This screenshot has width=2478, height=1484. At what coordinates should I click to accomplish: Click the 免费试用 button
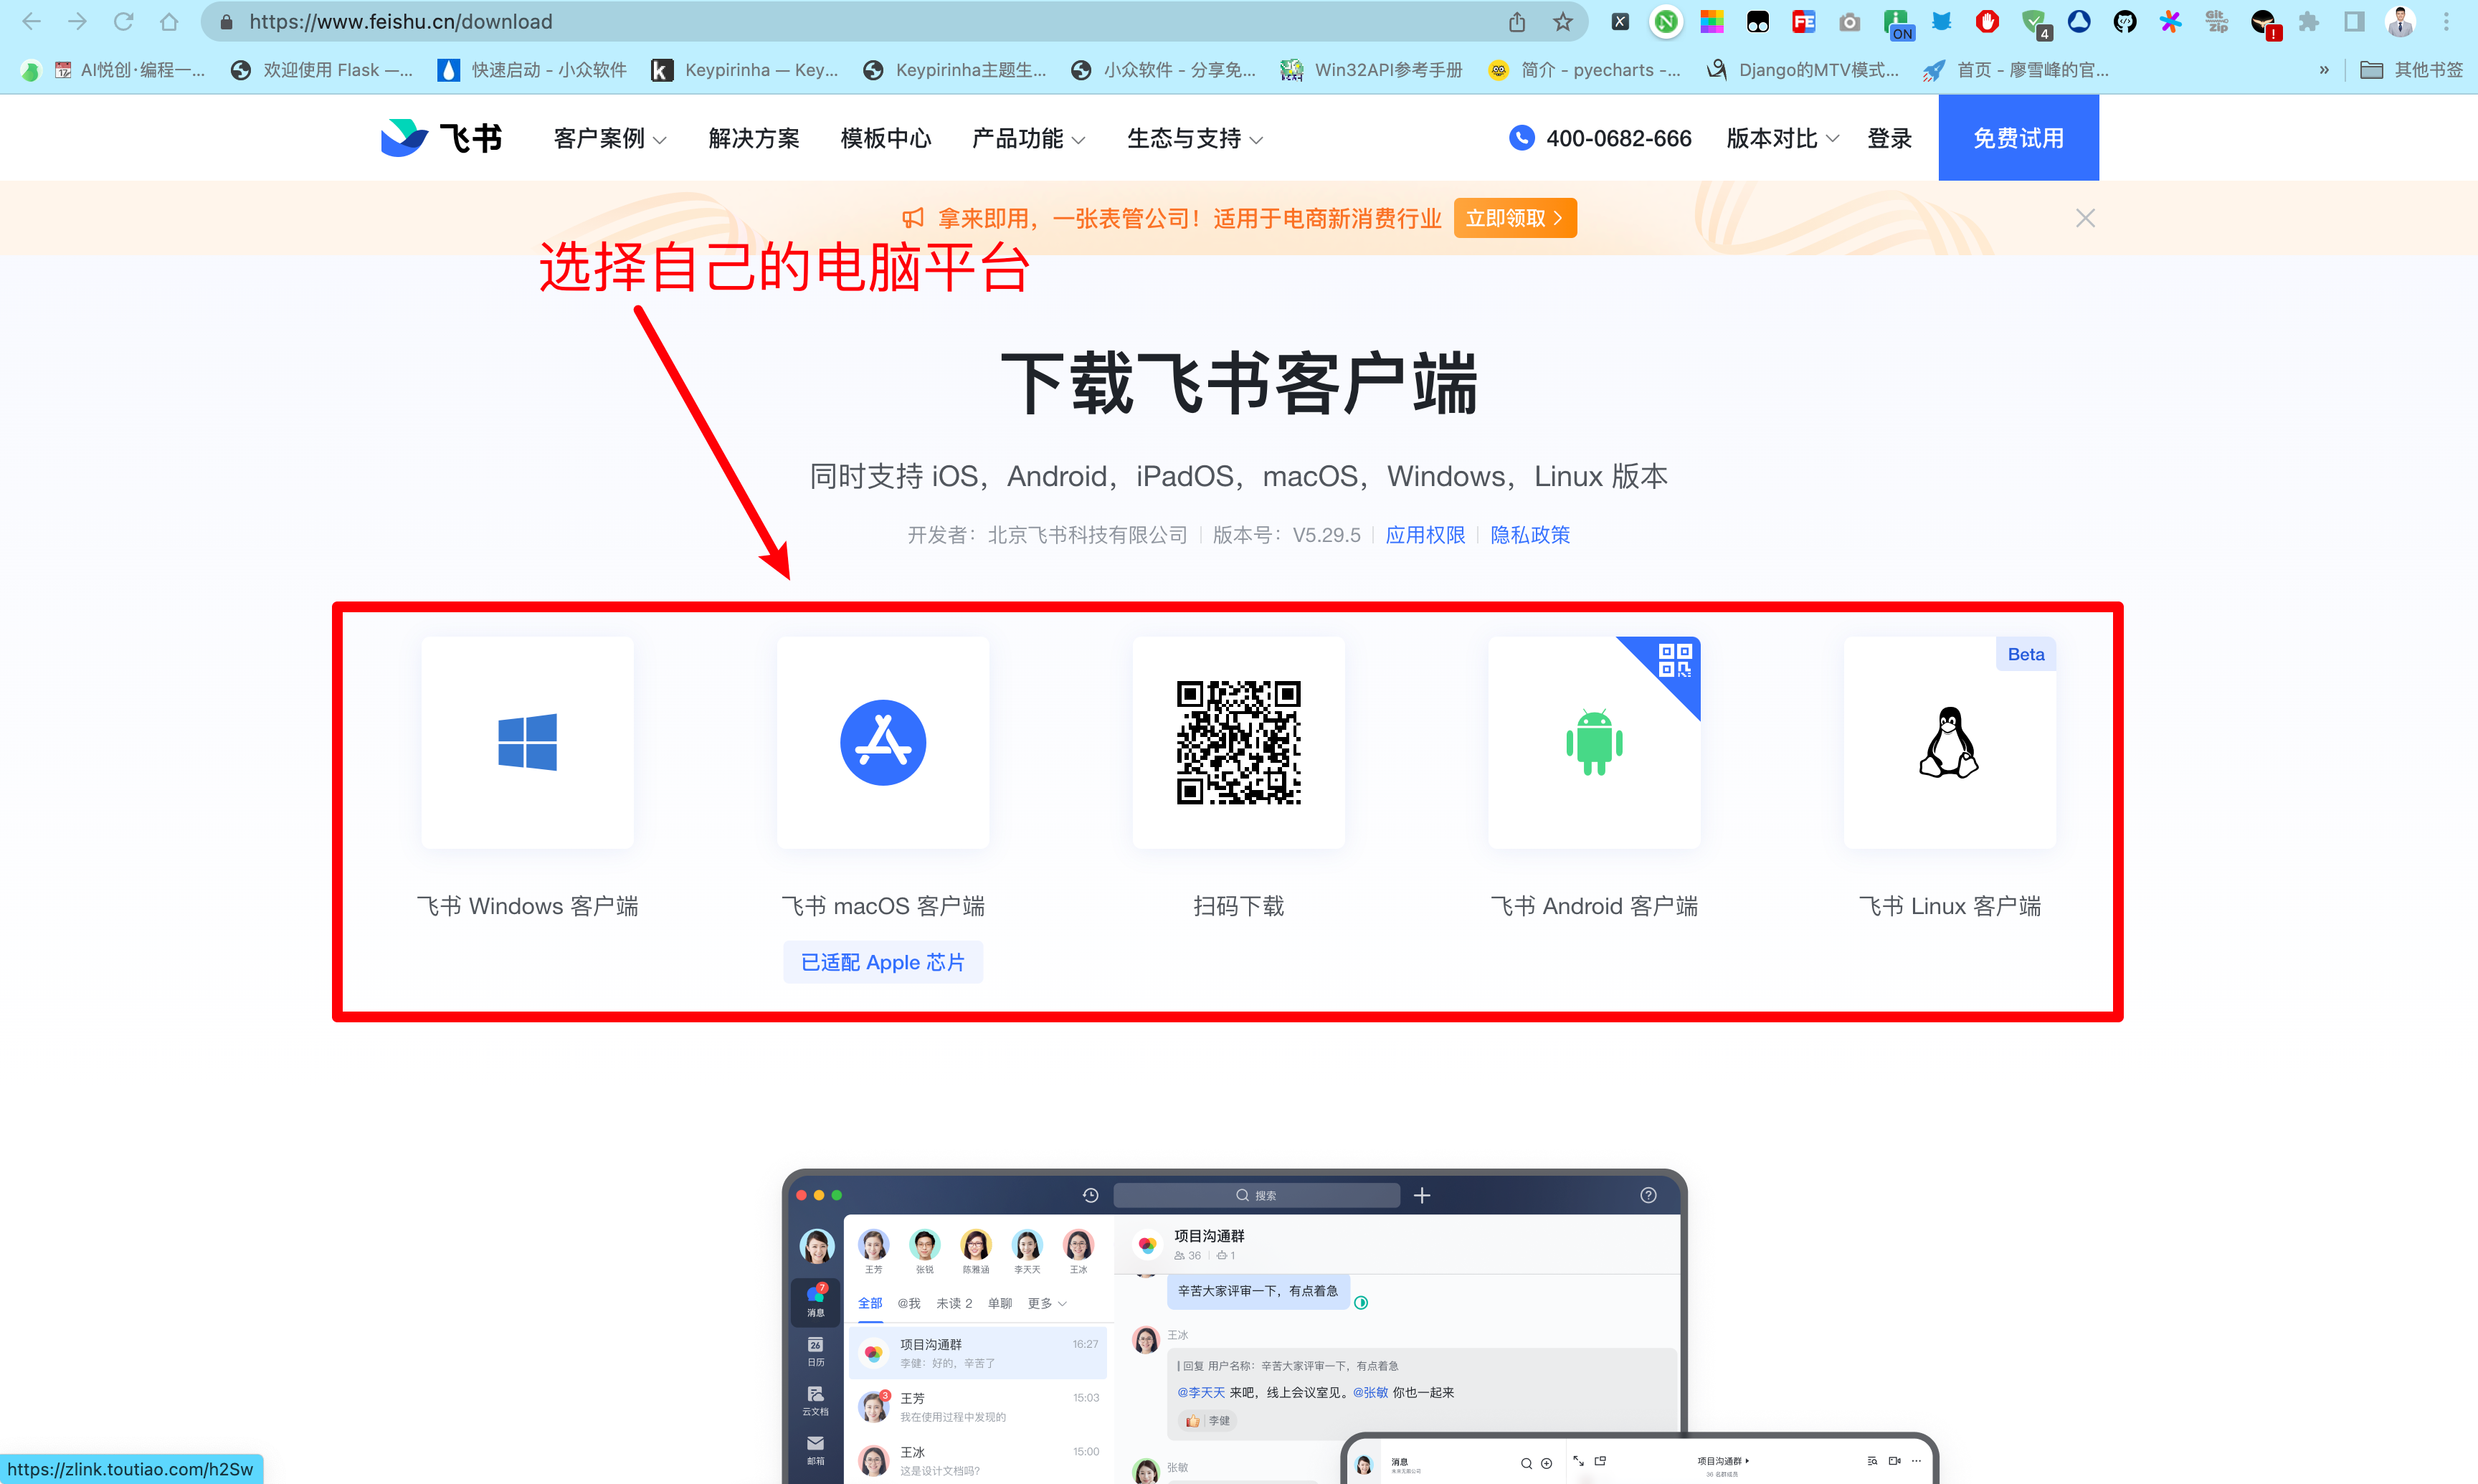coord(2018,138)
